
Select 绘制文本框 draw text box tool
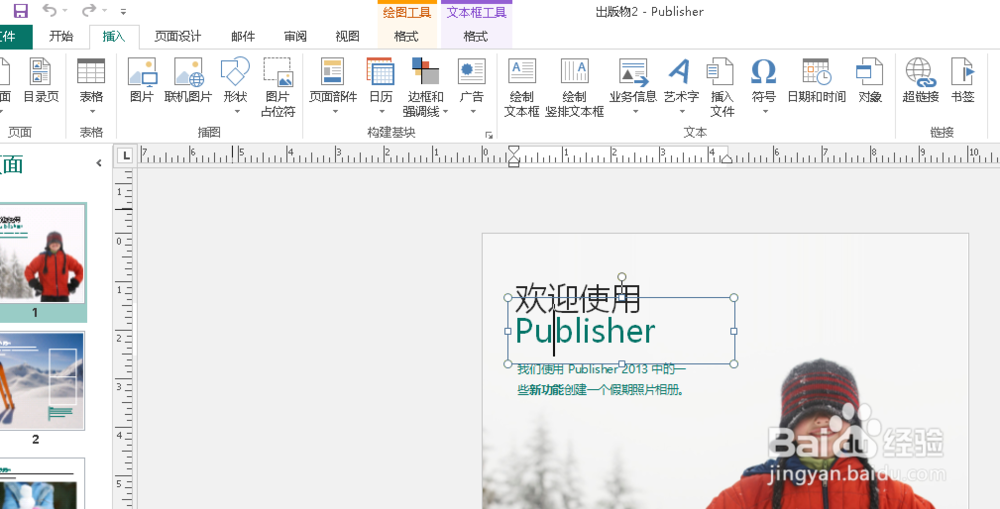click(522, 87)
